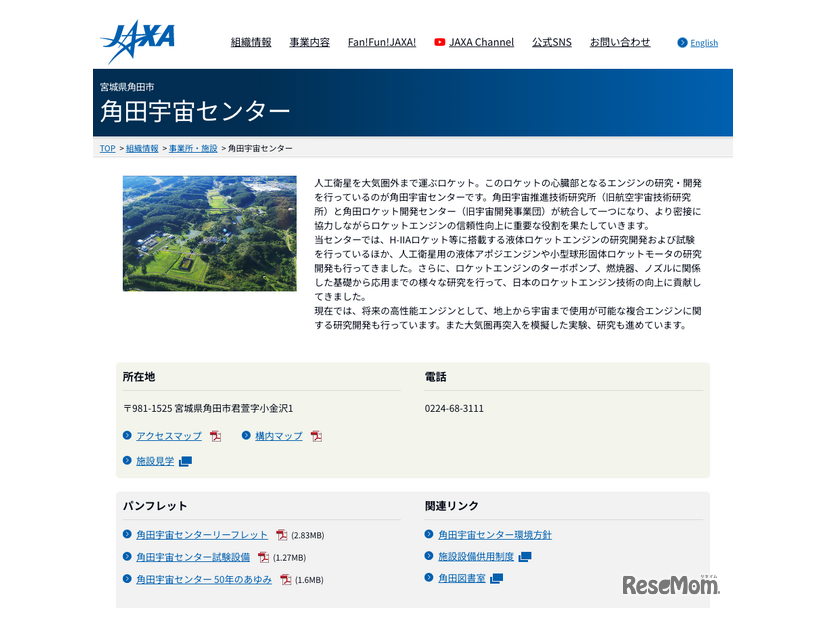Viewport: 826px width, 620px height.
Task: Click arrow bullet before 50年のあゆみ
Action: pos(127,578)
